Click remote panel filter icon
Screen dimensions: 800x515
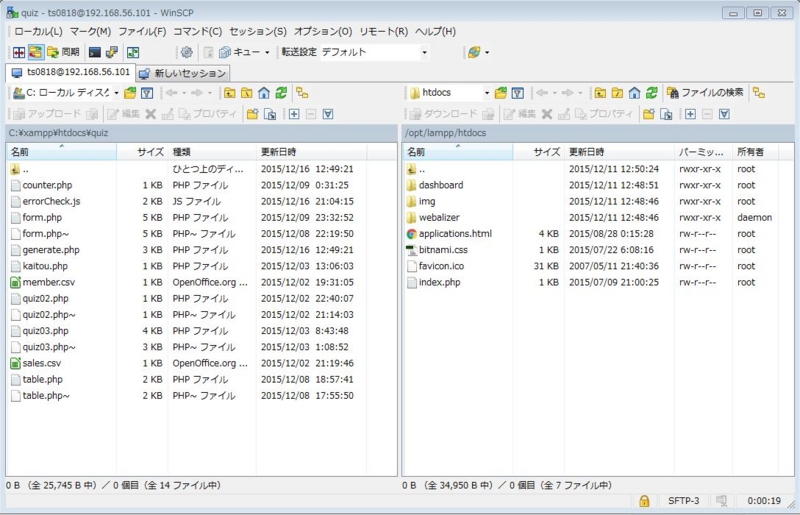click(x=517, y=93)
